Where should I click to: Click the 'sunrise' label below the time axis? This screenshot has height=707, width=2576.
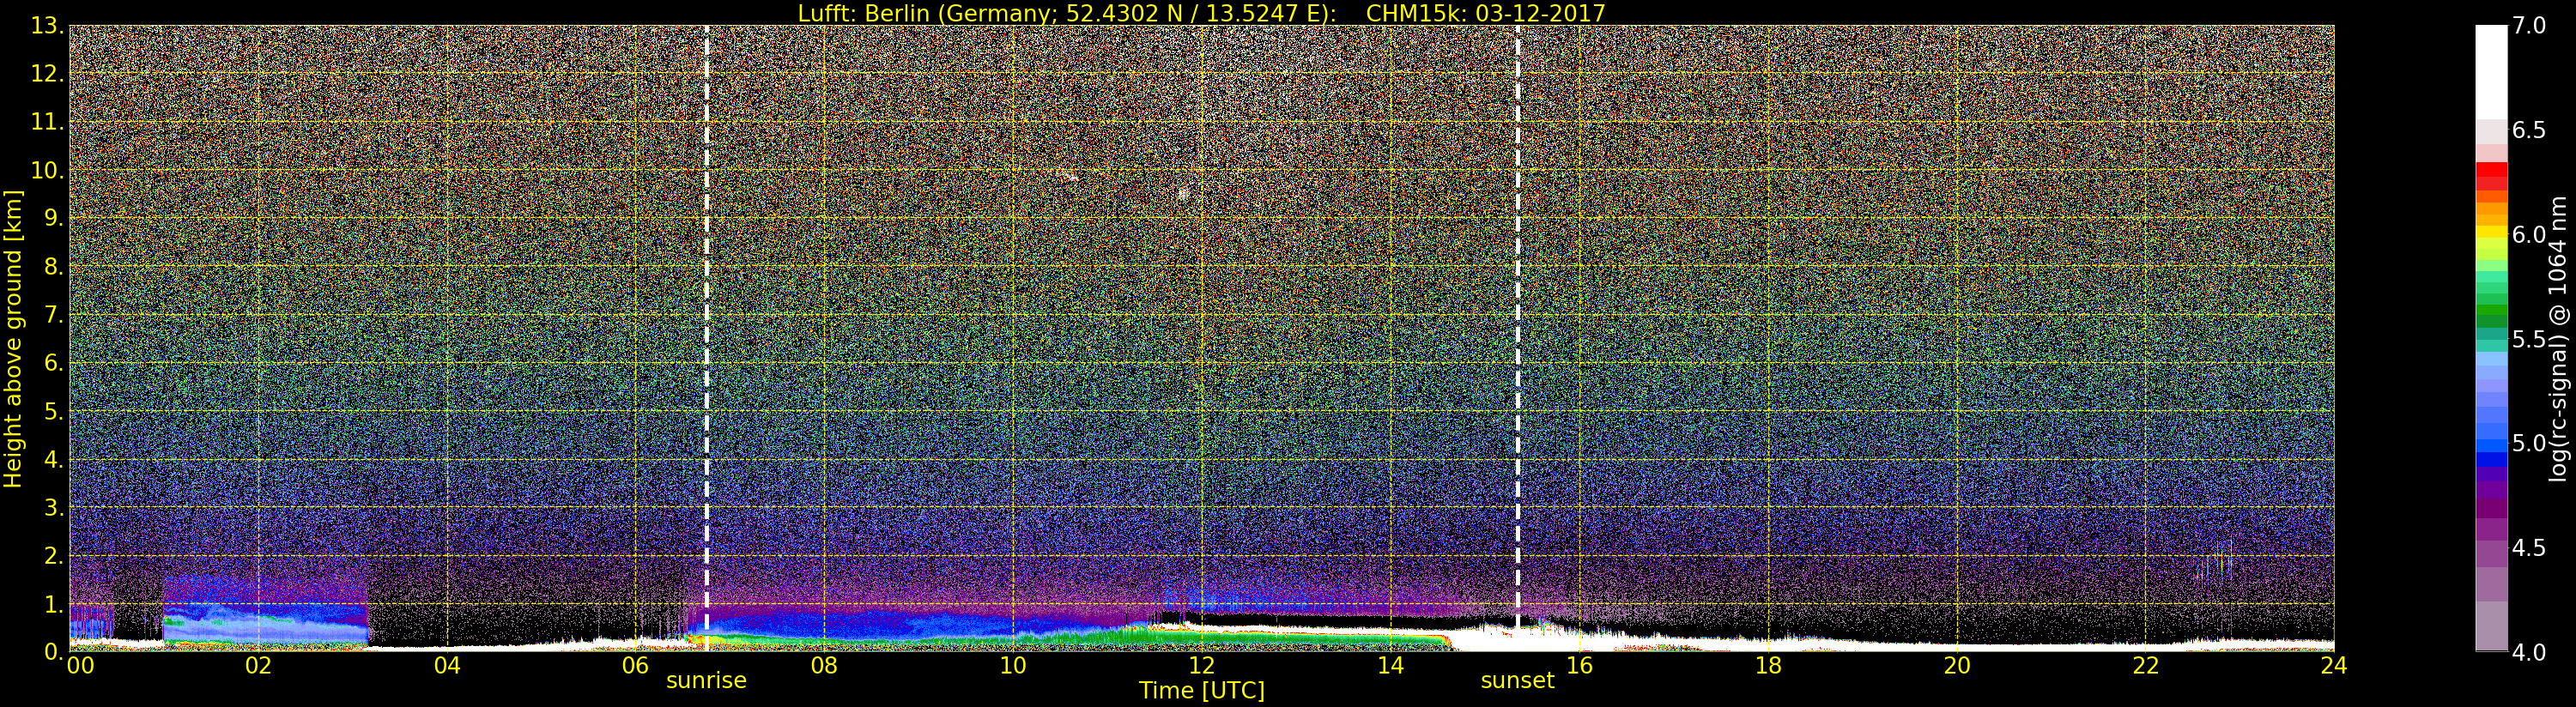[706, 681]
